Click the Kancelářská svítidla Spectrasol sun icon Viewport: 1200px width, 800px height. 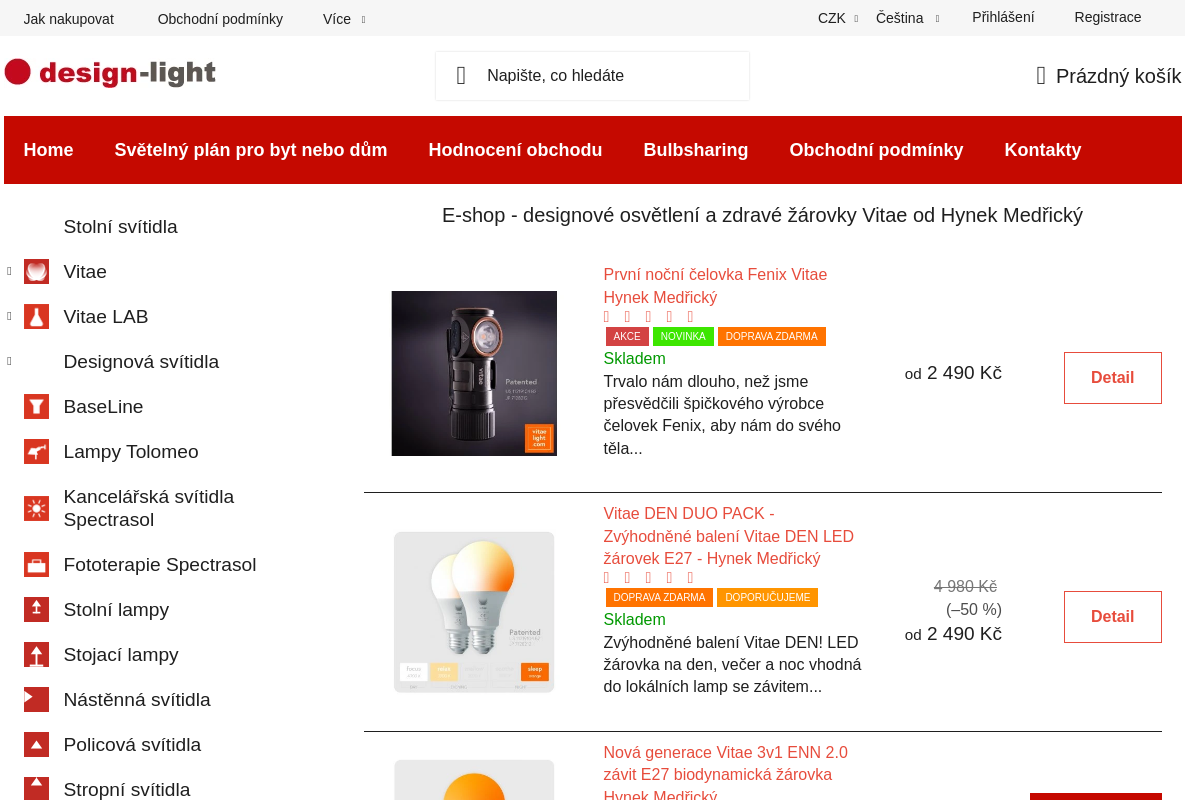coord(36,508)
